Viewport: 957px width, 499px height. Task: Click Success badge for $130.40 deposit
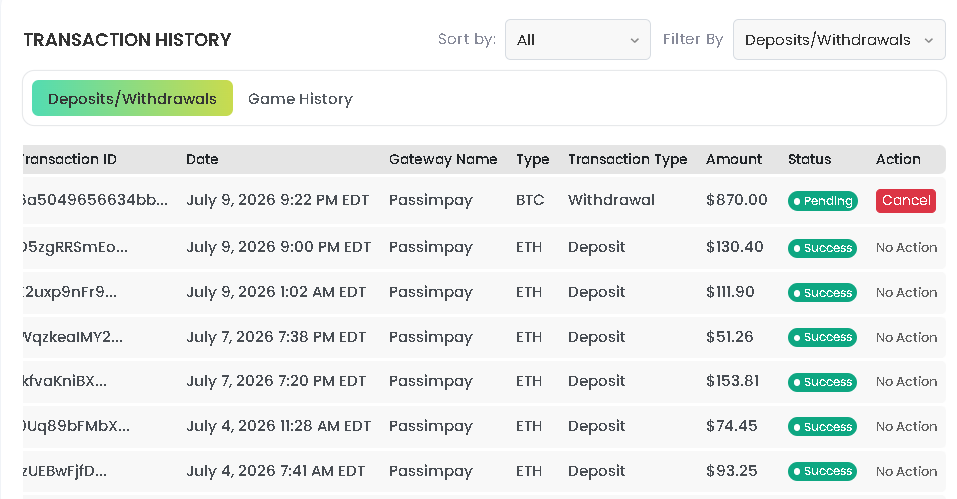pyautogui.click(x=823, y=248)
